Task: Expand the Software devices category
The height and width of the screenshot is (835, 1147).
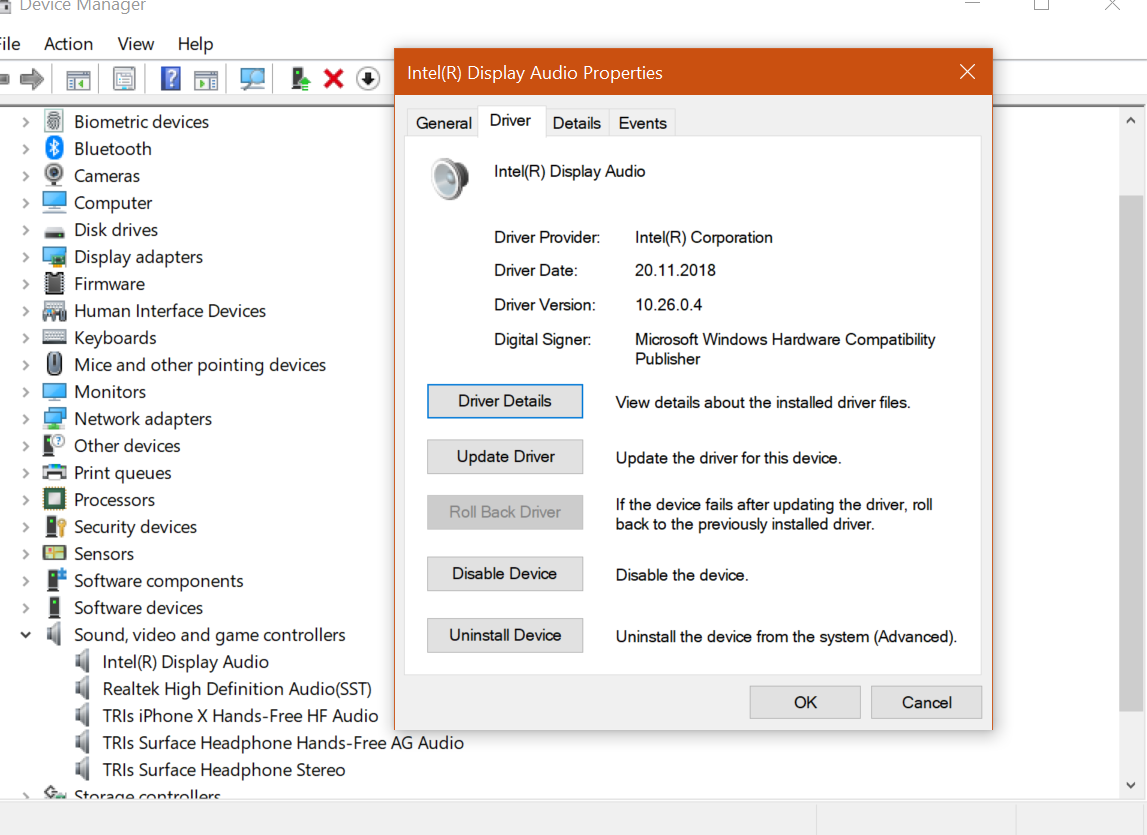Action: (26, 607)
